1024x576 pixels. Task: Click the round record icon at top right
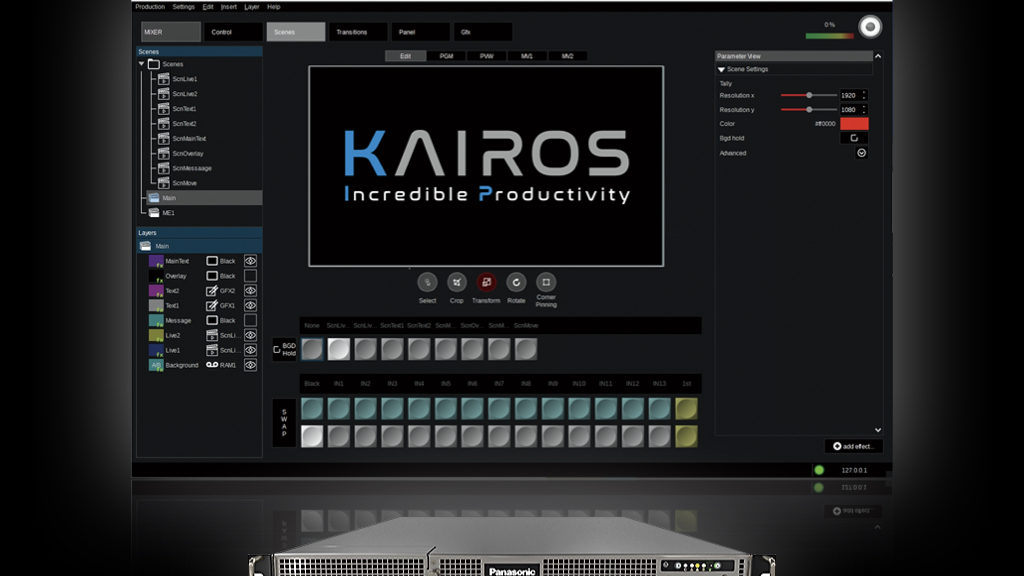[870, 27]
